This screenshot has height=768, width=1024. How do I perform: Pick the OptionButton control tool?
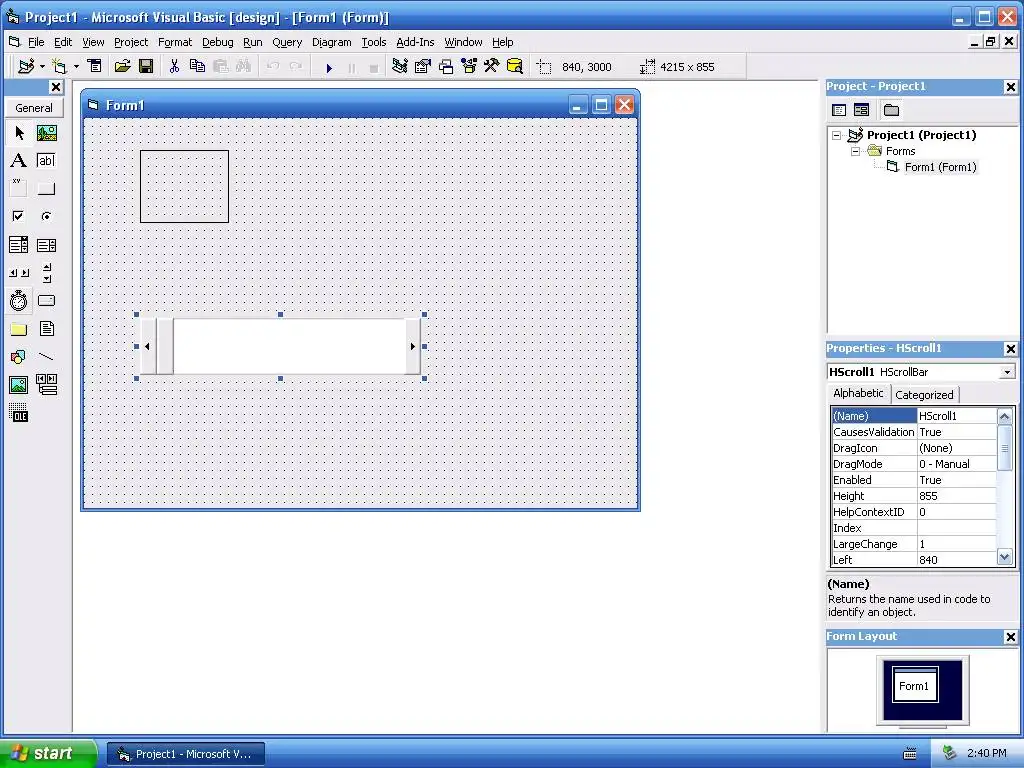click(x=46, y=216)
